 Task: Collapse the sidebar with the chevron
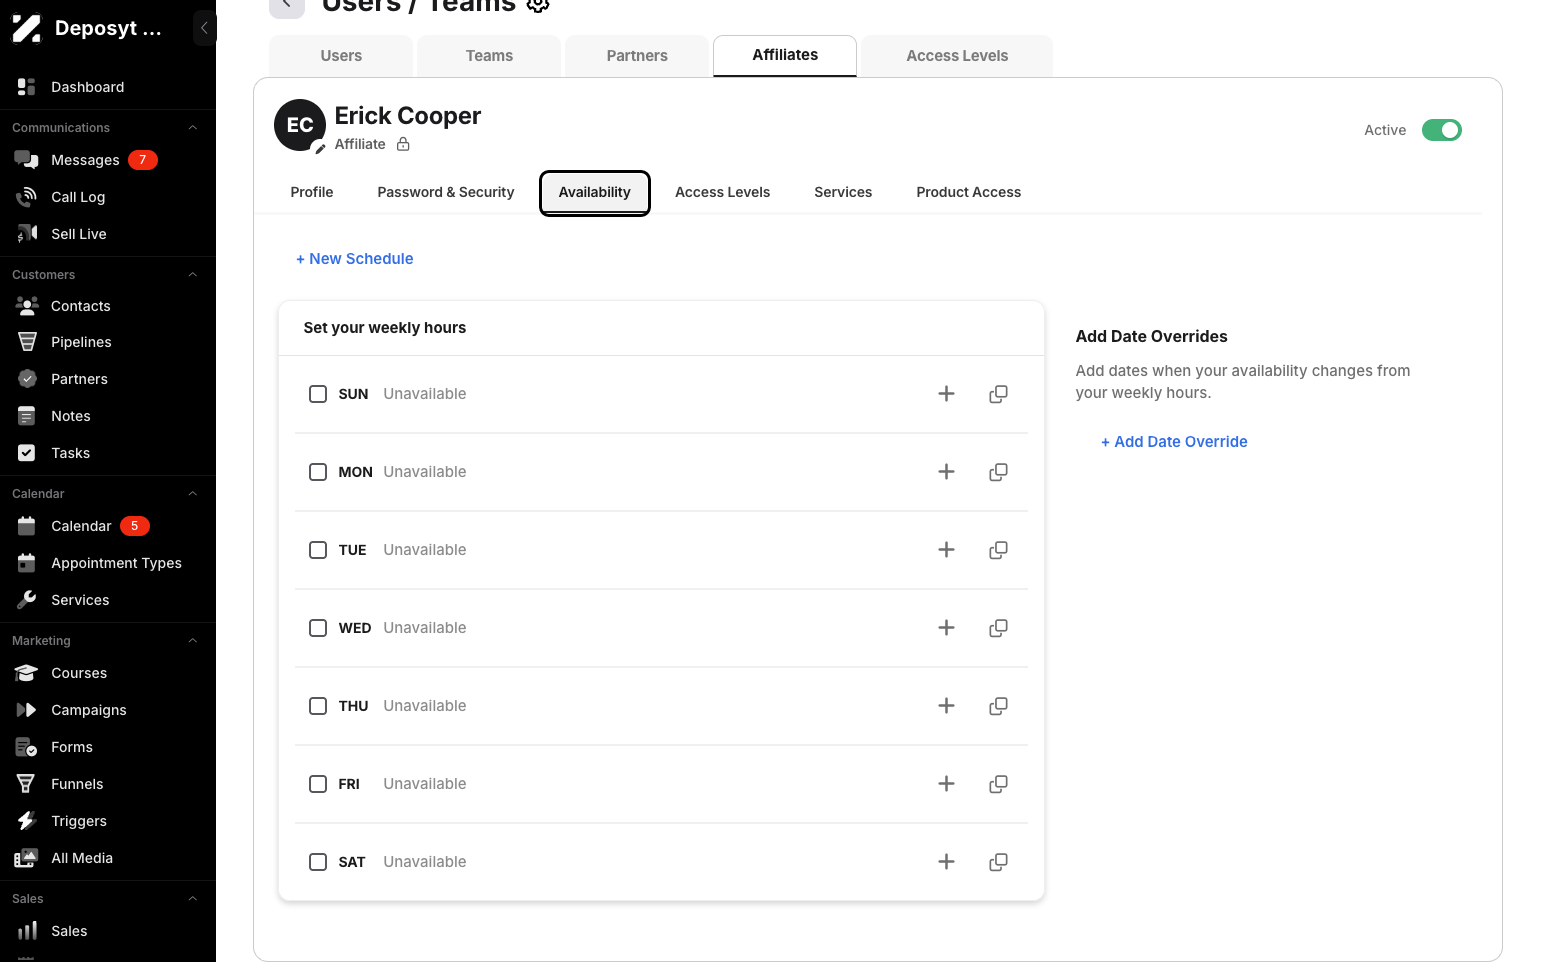tap(204, 28)
